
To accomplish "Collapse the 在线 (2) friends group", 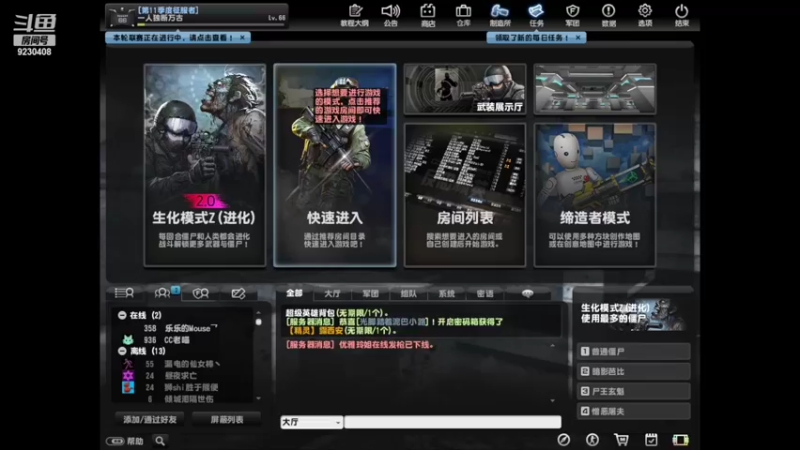I will click(122, 315).
